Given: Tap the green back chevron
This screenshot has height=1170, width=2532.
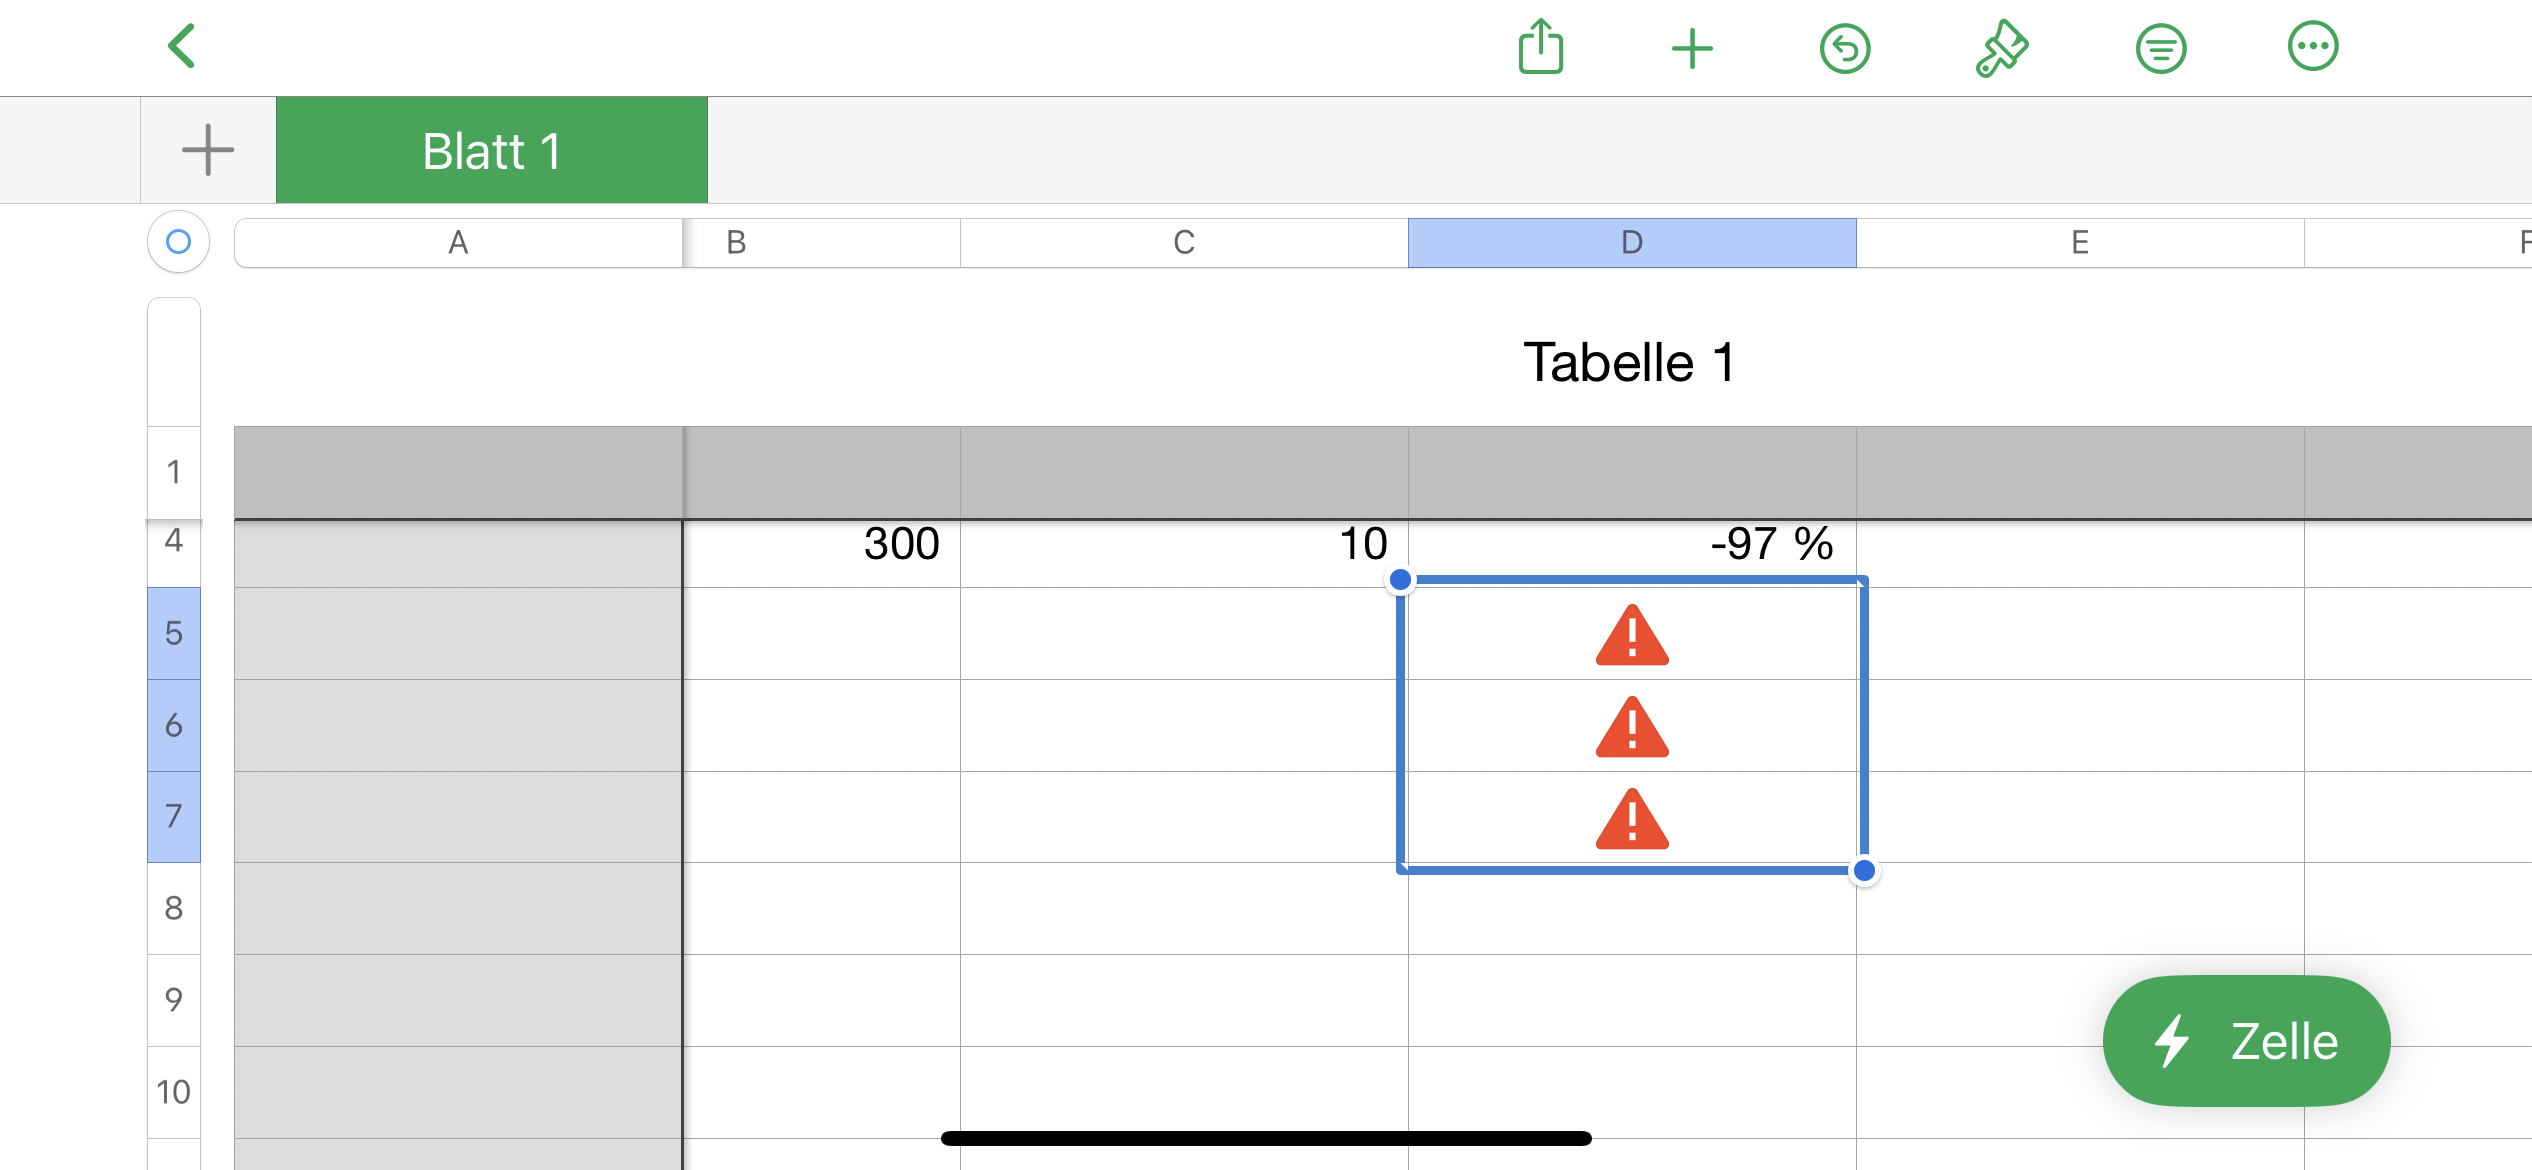Looking at the screenshot, I should coord(181,47).
